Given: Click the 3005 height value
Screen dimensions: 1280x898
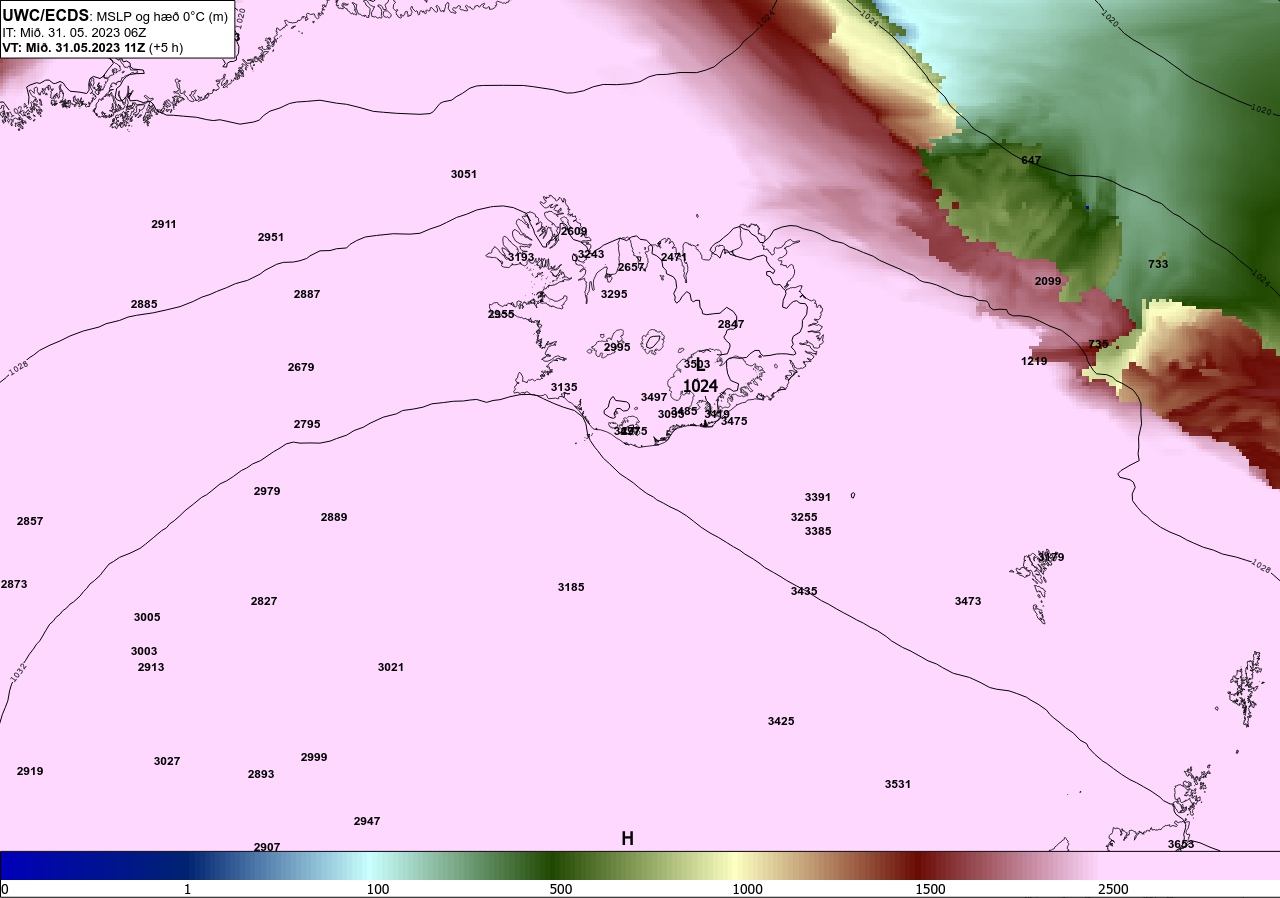Looking at the screenshot, I should 147,617.
